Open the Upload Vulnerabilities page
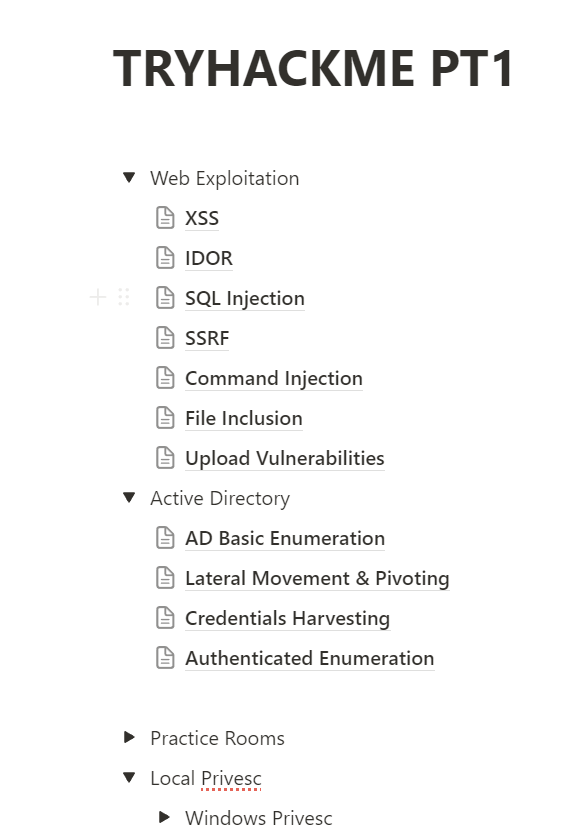 [285, 459]
